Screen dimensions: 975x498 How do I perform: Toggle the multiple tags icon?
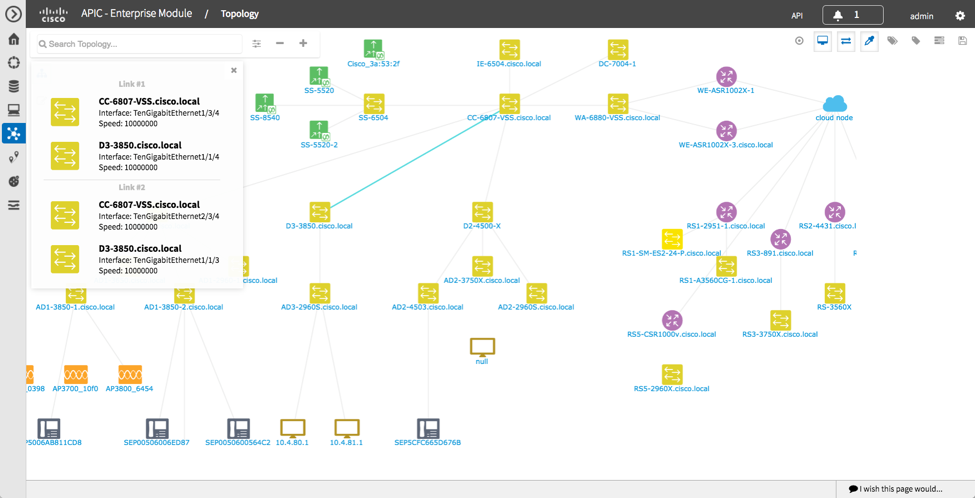[892, 41]
